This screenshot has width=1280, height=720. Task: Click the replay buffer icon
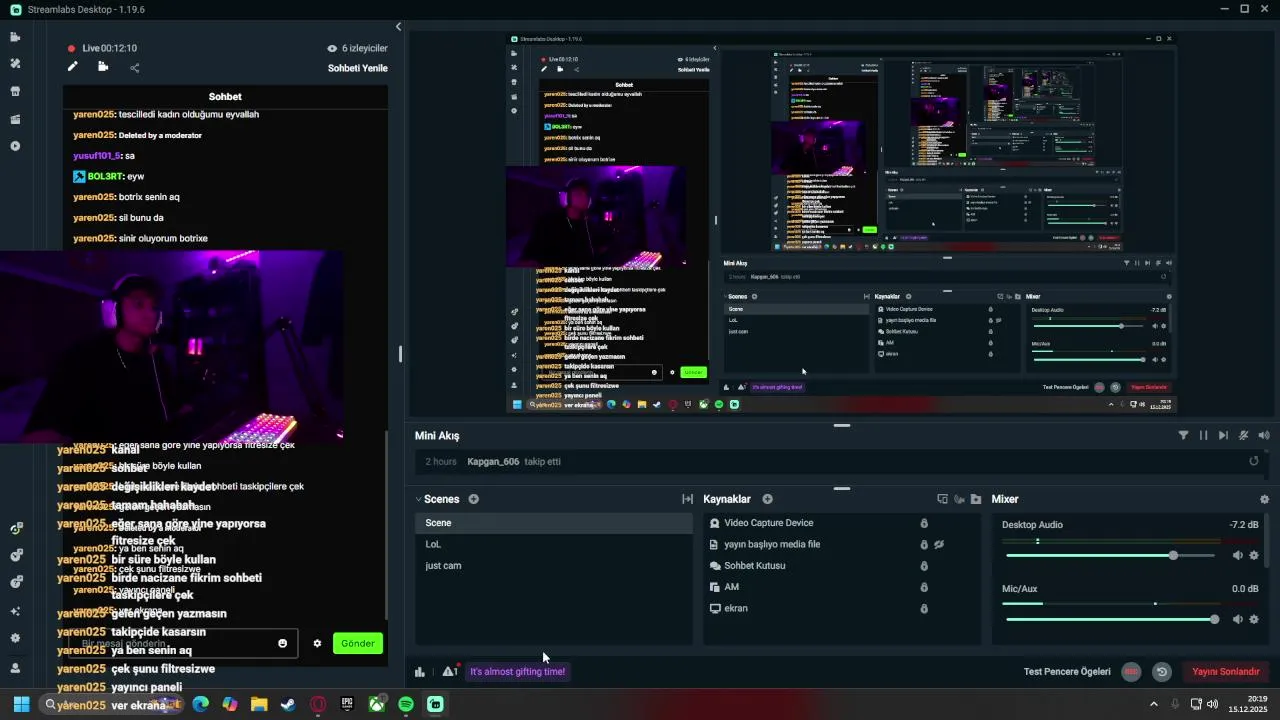point(1161,672)
